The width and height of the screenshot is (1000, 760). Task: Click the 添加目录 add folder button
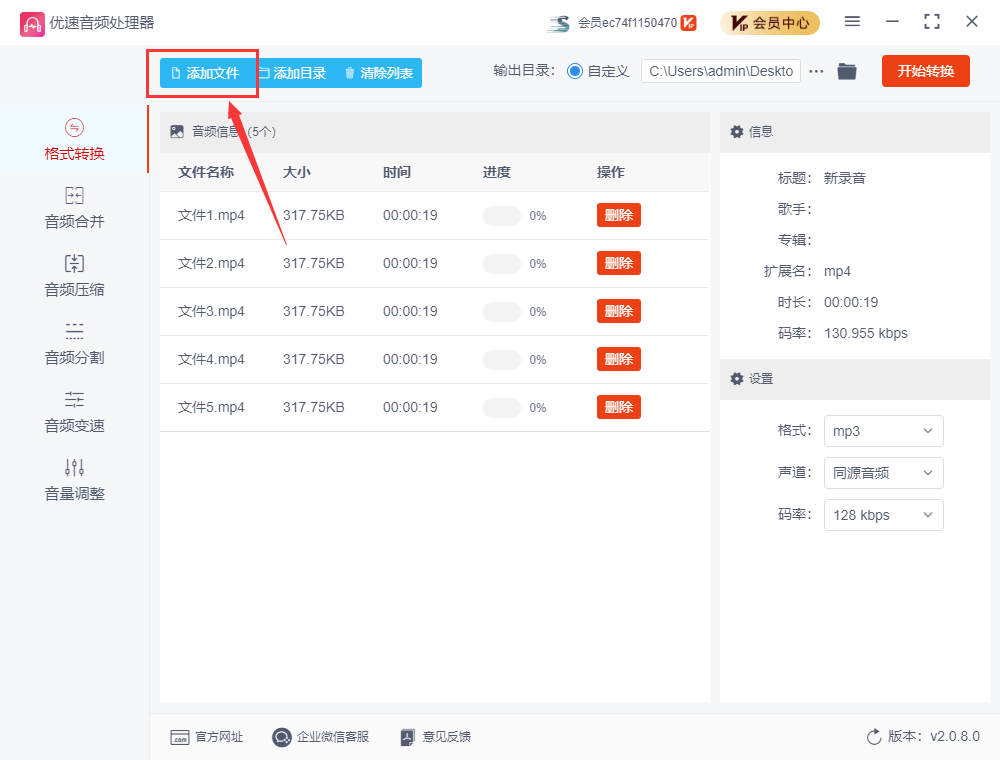pyautogui.click(x=293, y=73)
